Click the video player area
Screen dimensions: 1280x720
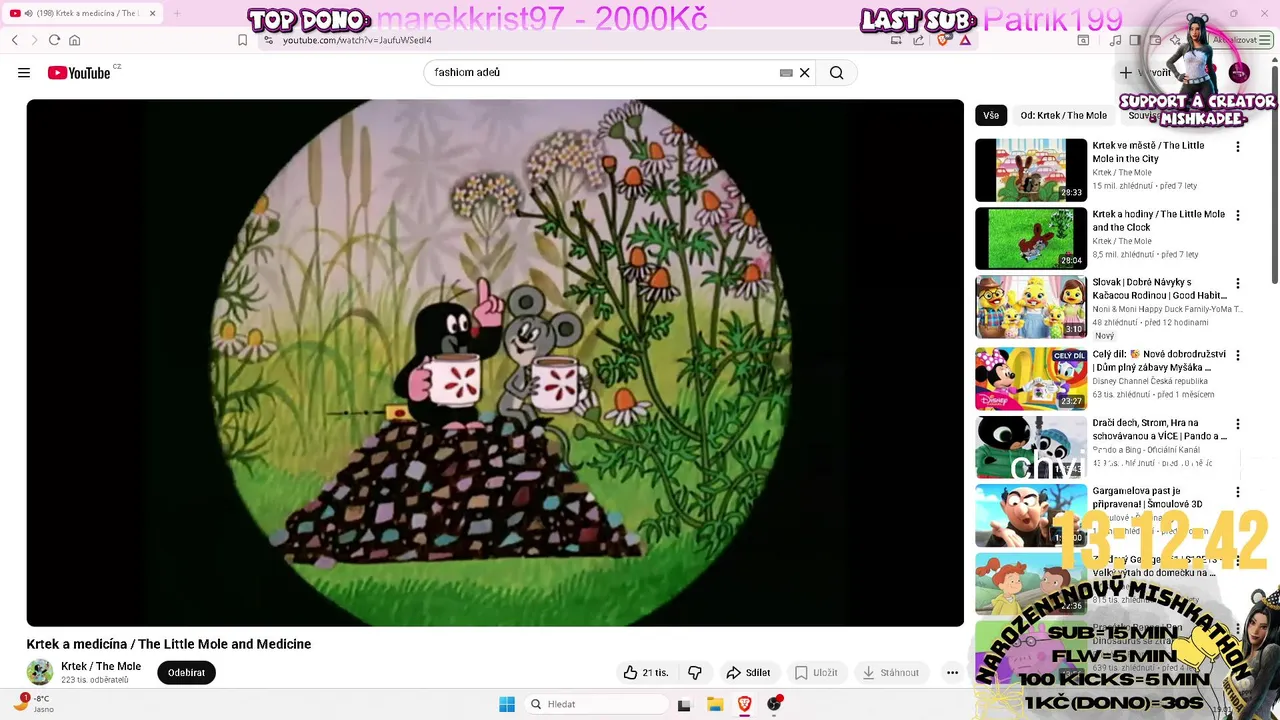pyautogui.click(x=495, y=363)
